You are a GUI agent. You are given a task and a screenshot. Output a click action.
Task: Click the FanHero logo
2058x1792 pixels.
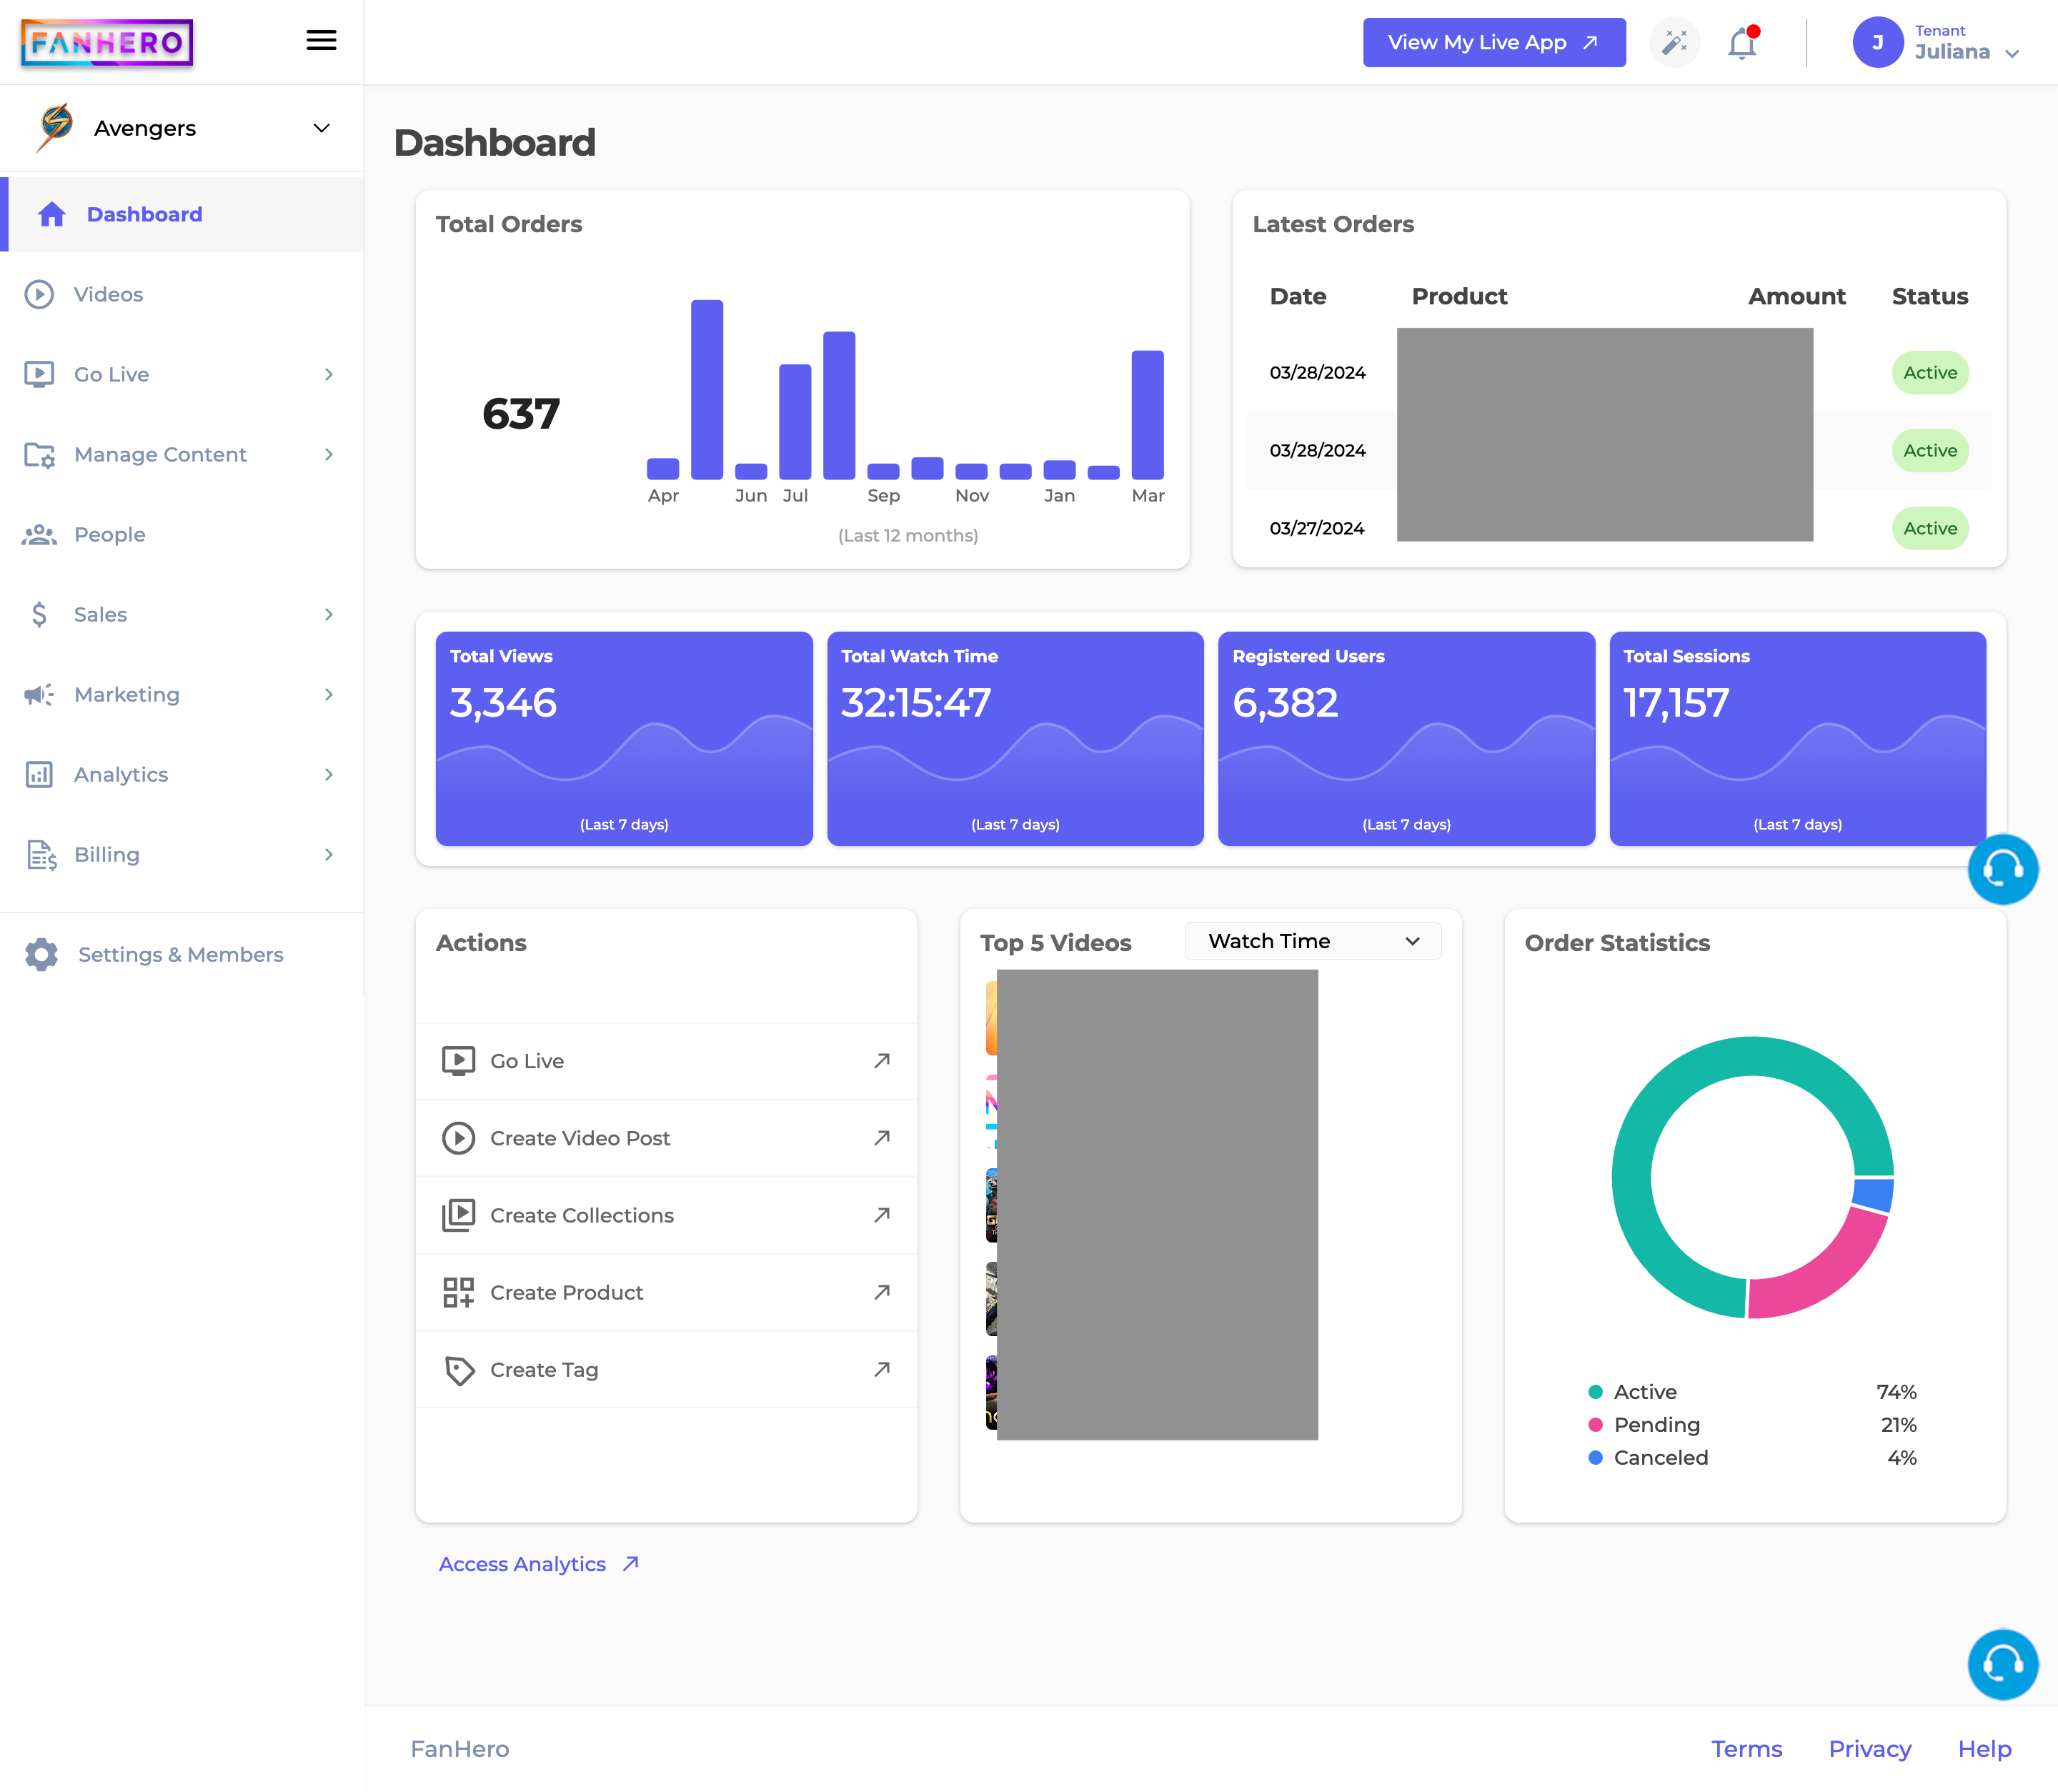coord(107,43)
